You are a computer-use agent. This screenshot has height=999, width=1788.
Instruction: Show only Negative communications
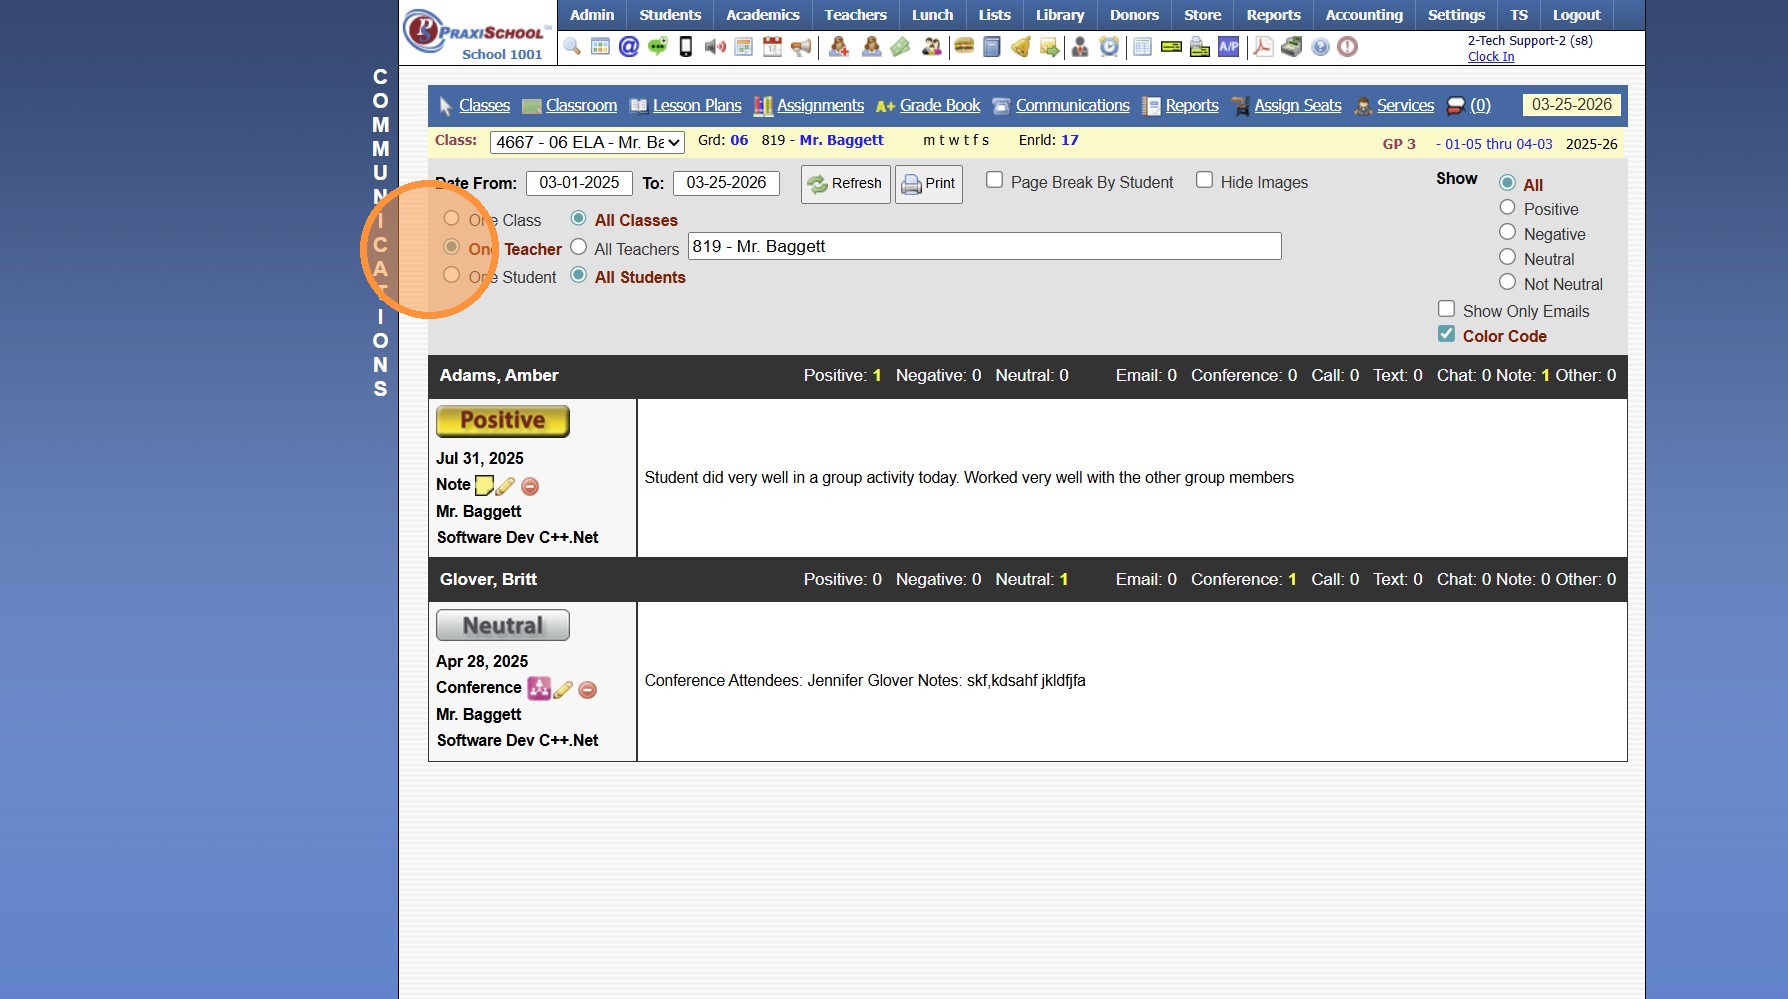tap(1508, 232)
